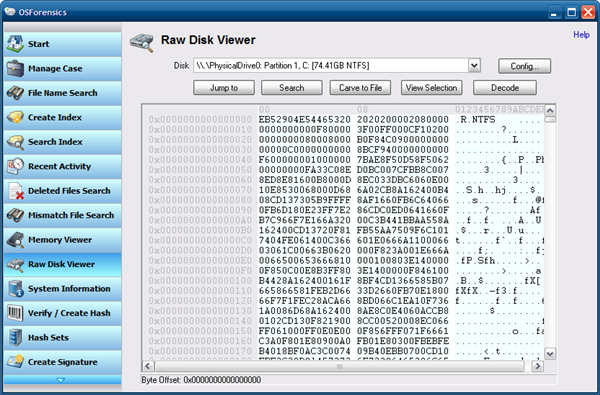Open Mismatch File Search
This screenshot has width=600, height=395.
(x=62, y=215)
